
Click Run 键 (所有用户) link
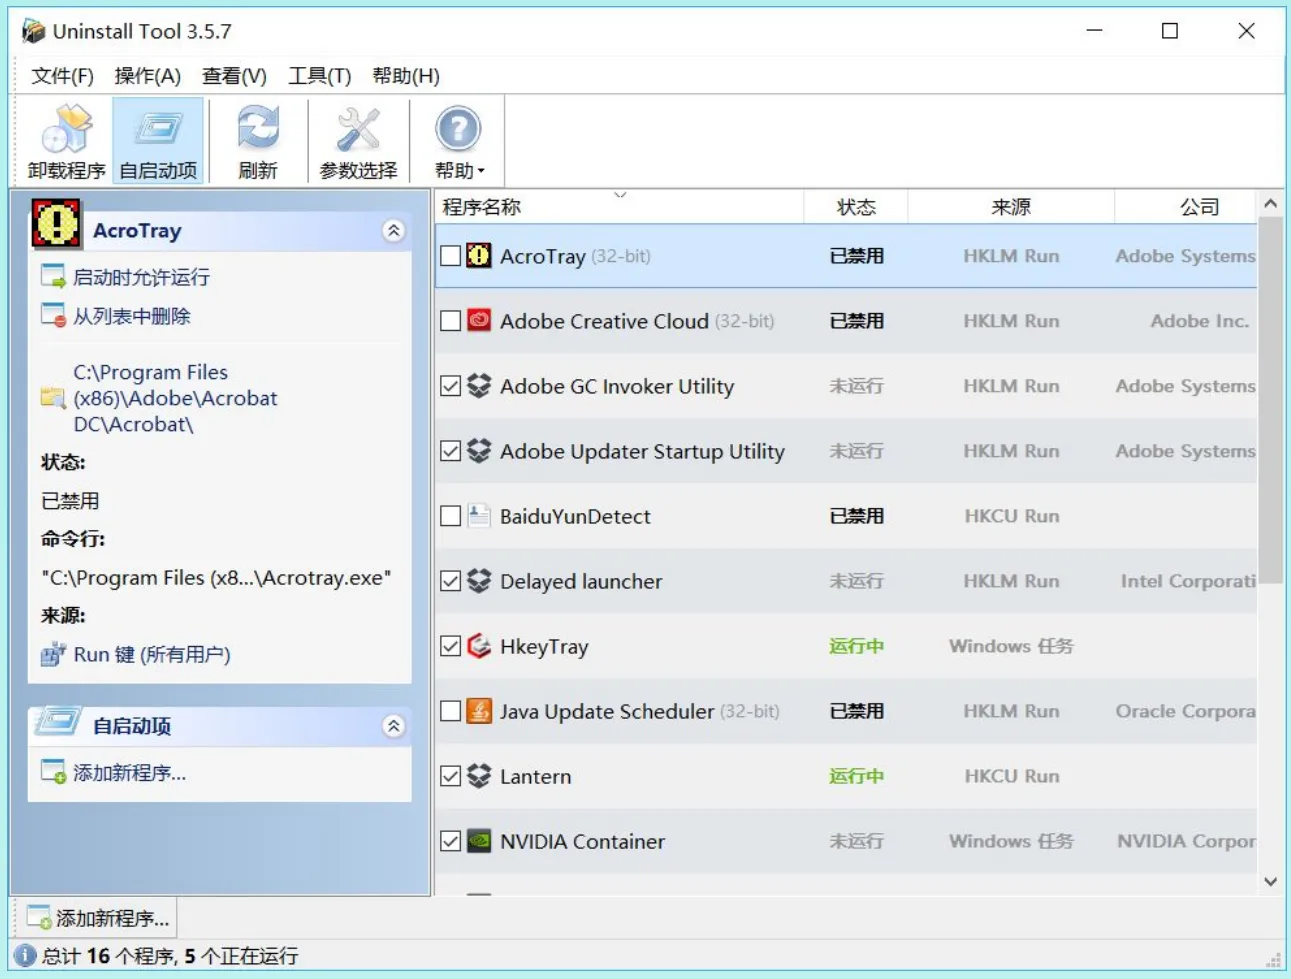(x=152, y=655)
